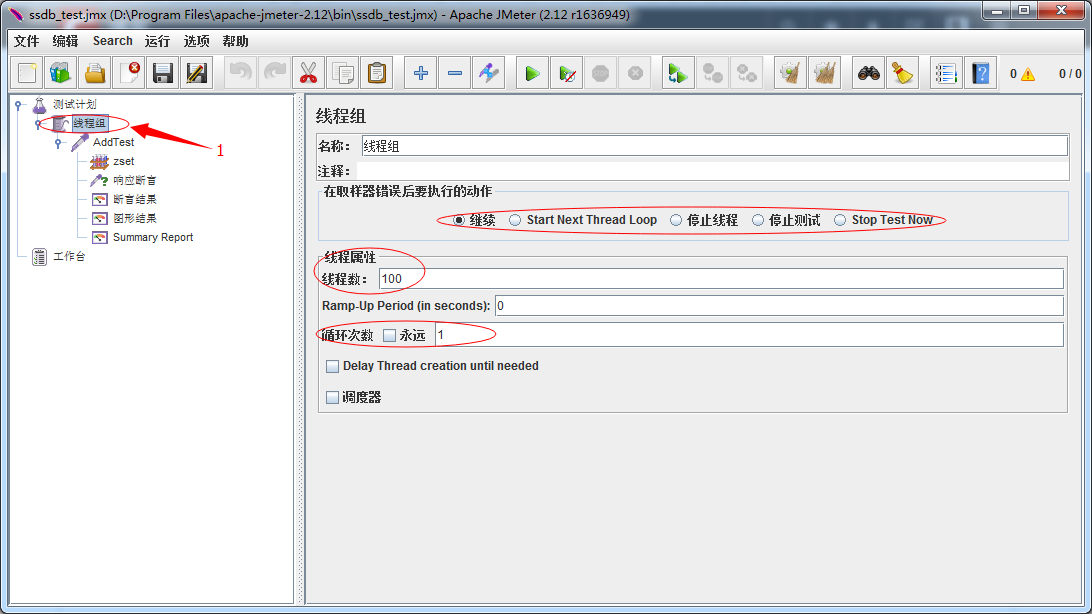Select the Stop Test Now option

pyautogui.click(x=841, y=220)
